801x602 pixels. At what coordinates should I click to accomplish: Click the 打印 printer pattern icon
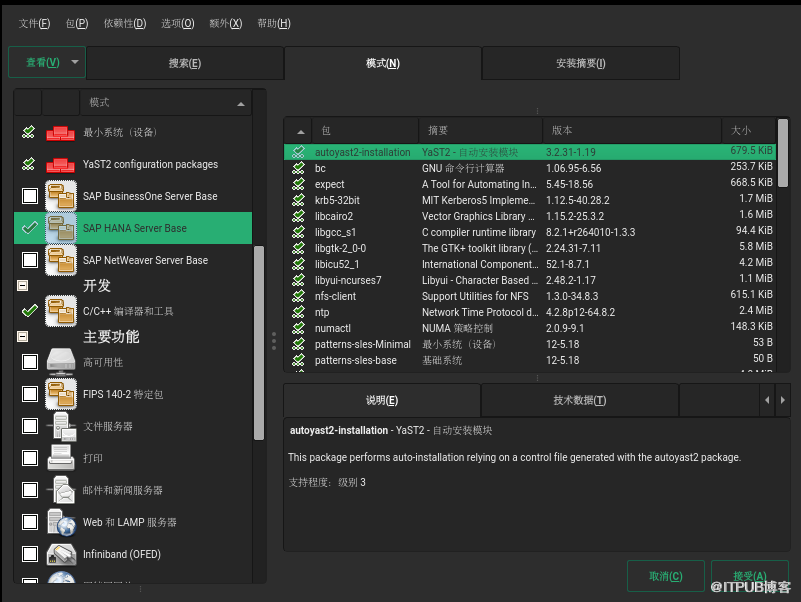pyautogui.click(x=61, y=458)
